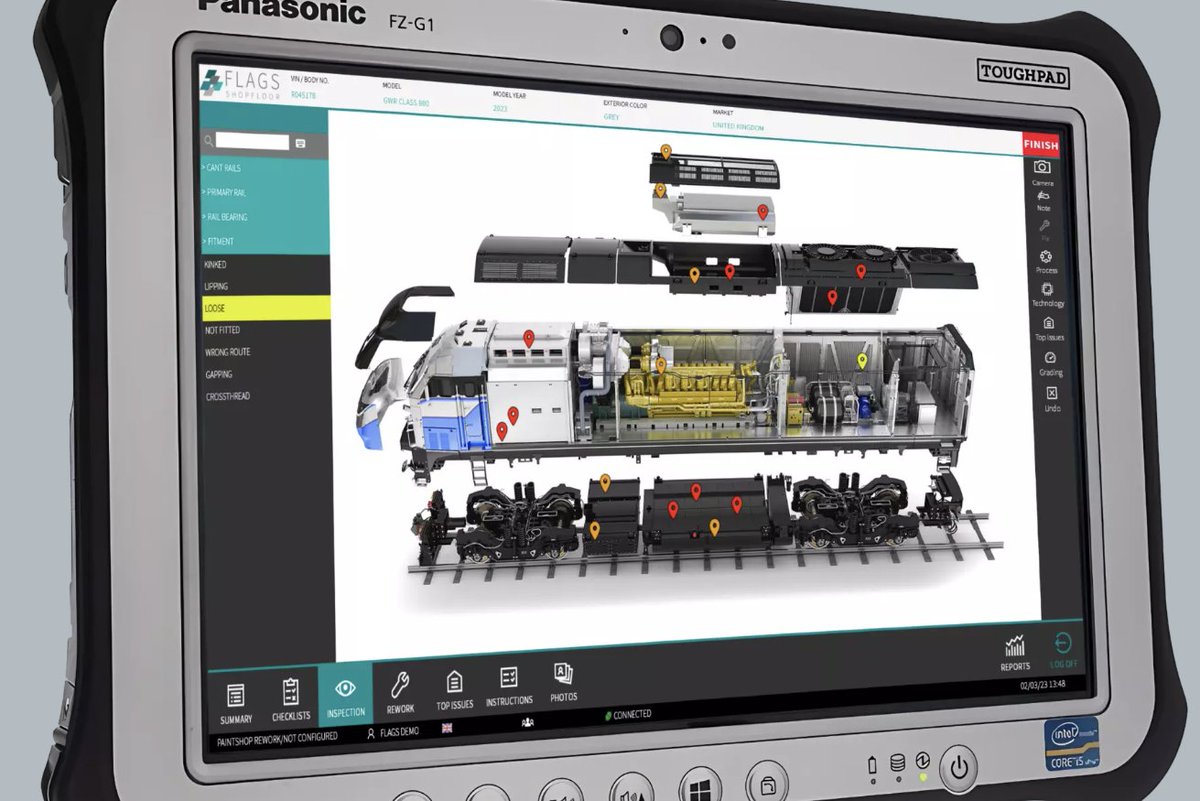The height and width of the screenshot is (801, 1200).
Task: Select lower red pin on blue cab nose
Action: [502, 430]
